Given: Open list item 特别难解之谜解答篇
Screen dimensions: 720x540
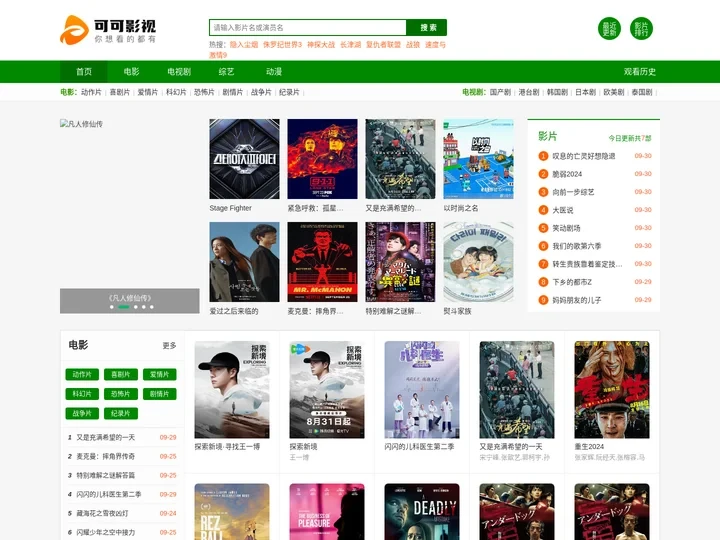Looking at the screenshot, I should (x=106, y=475).
